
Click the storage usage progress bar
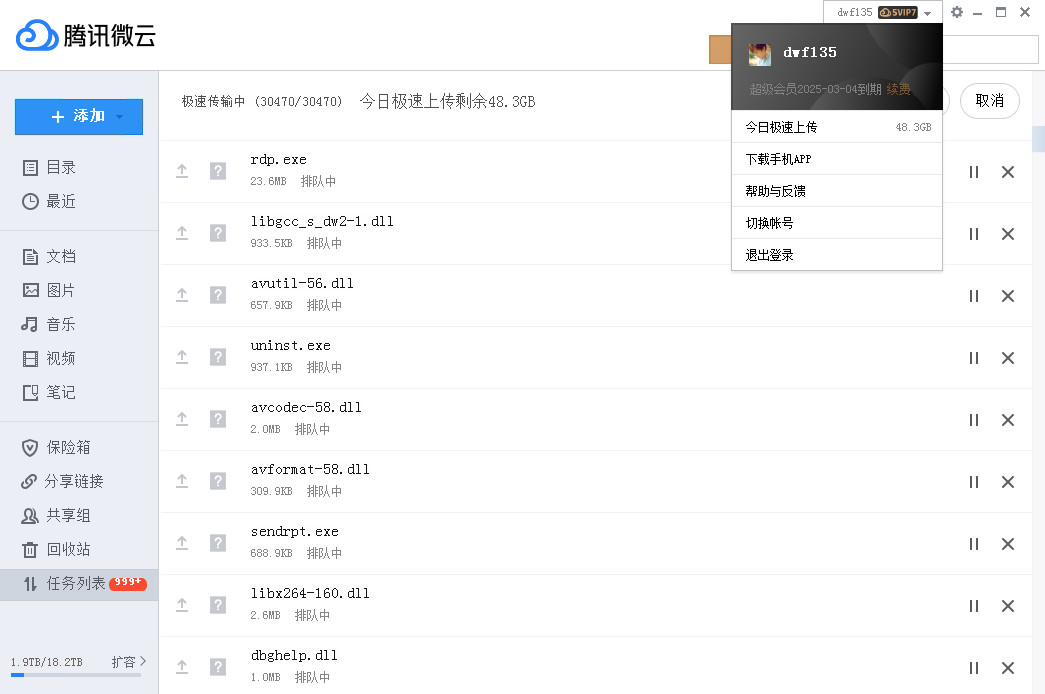[x=76, y=675]
